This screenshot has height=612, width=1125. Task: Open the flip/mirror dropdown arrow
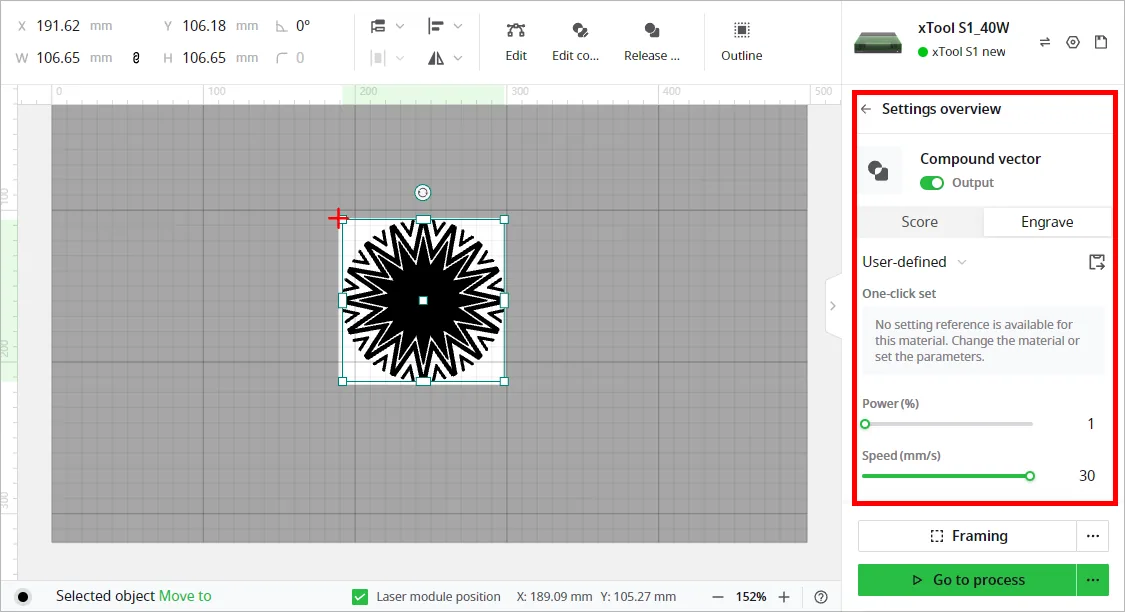click(458, 58)
